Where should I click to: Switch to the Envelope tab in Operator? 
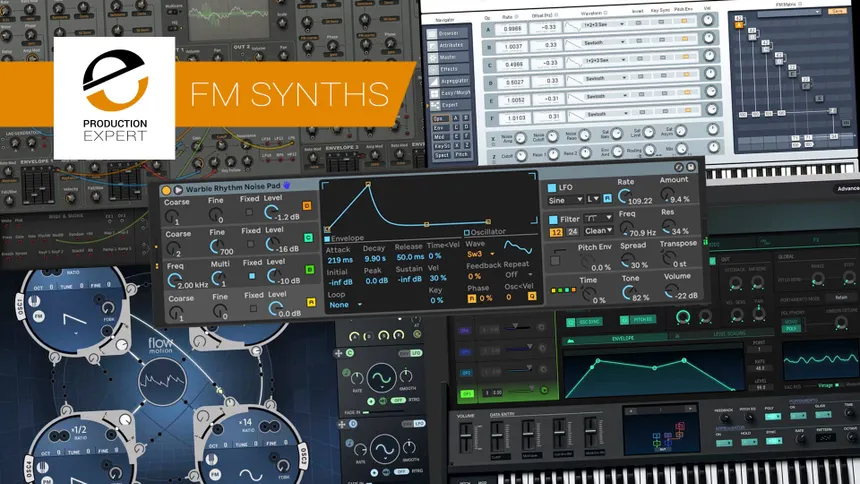pyautogui.click(x=344, y=239)
